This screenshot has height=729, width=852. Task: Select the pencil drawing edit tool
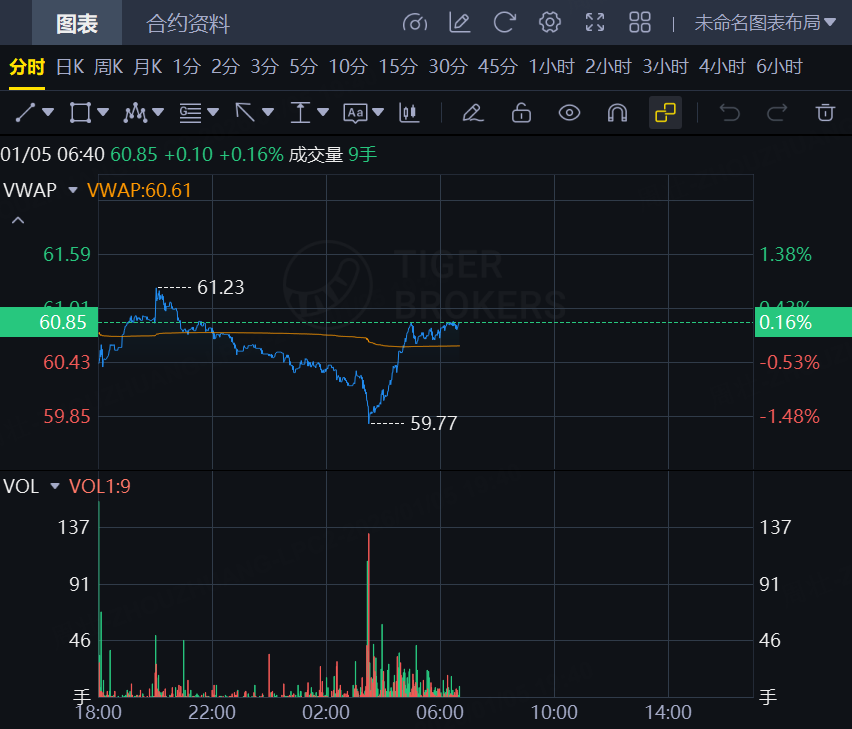tap(473, 113)
